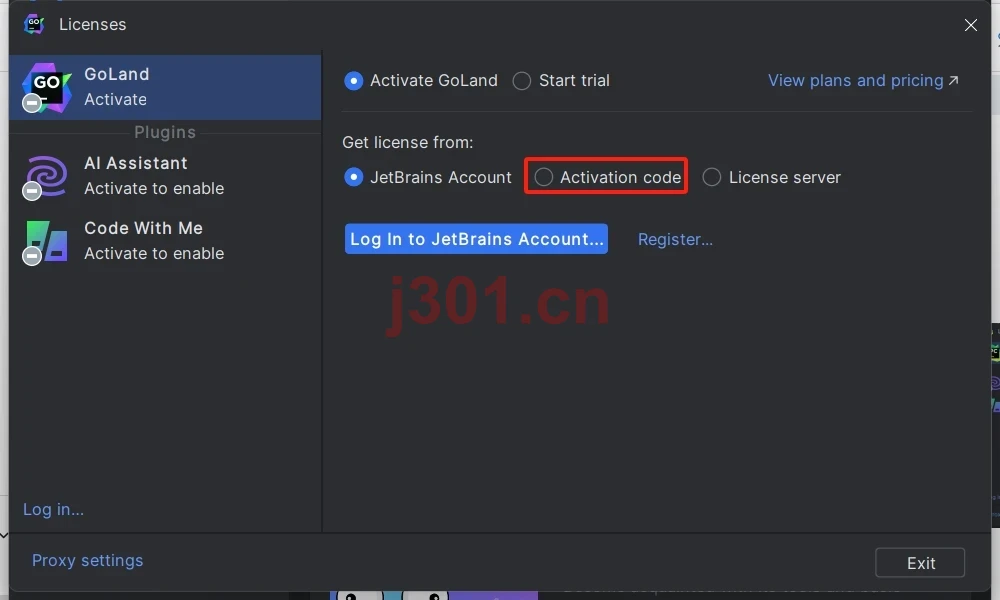Close the Licenses dialog with X

[971, 25]
